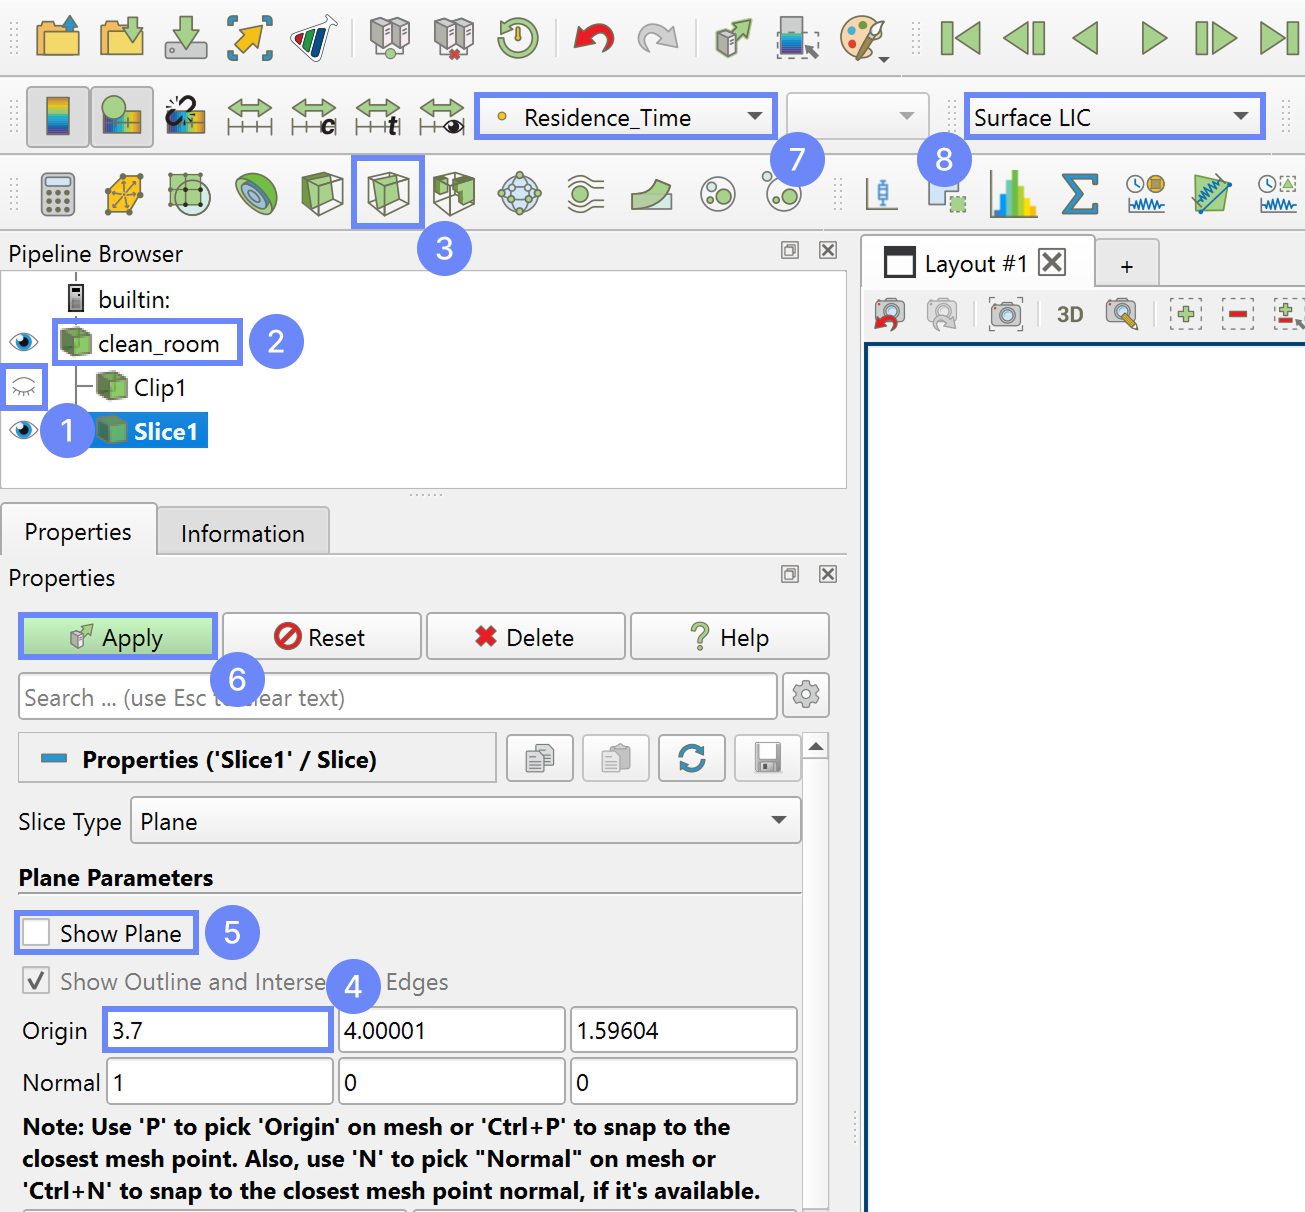Click the Undo arrow icon

click(593, 39)
